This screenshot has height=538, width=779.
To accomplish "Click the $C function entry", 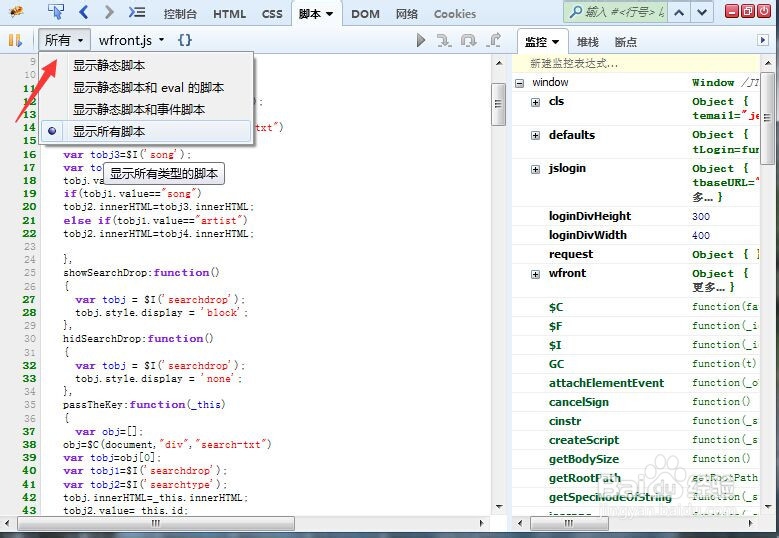I will pyautogui.click(x=556, y=307).
